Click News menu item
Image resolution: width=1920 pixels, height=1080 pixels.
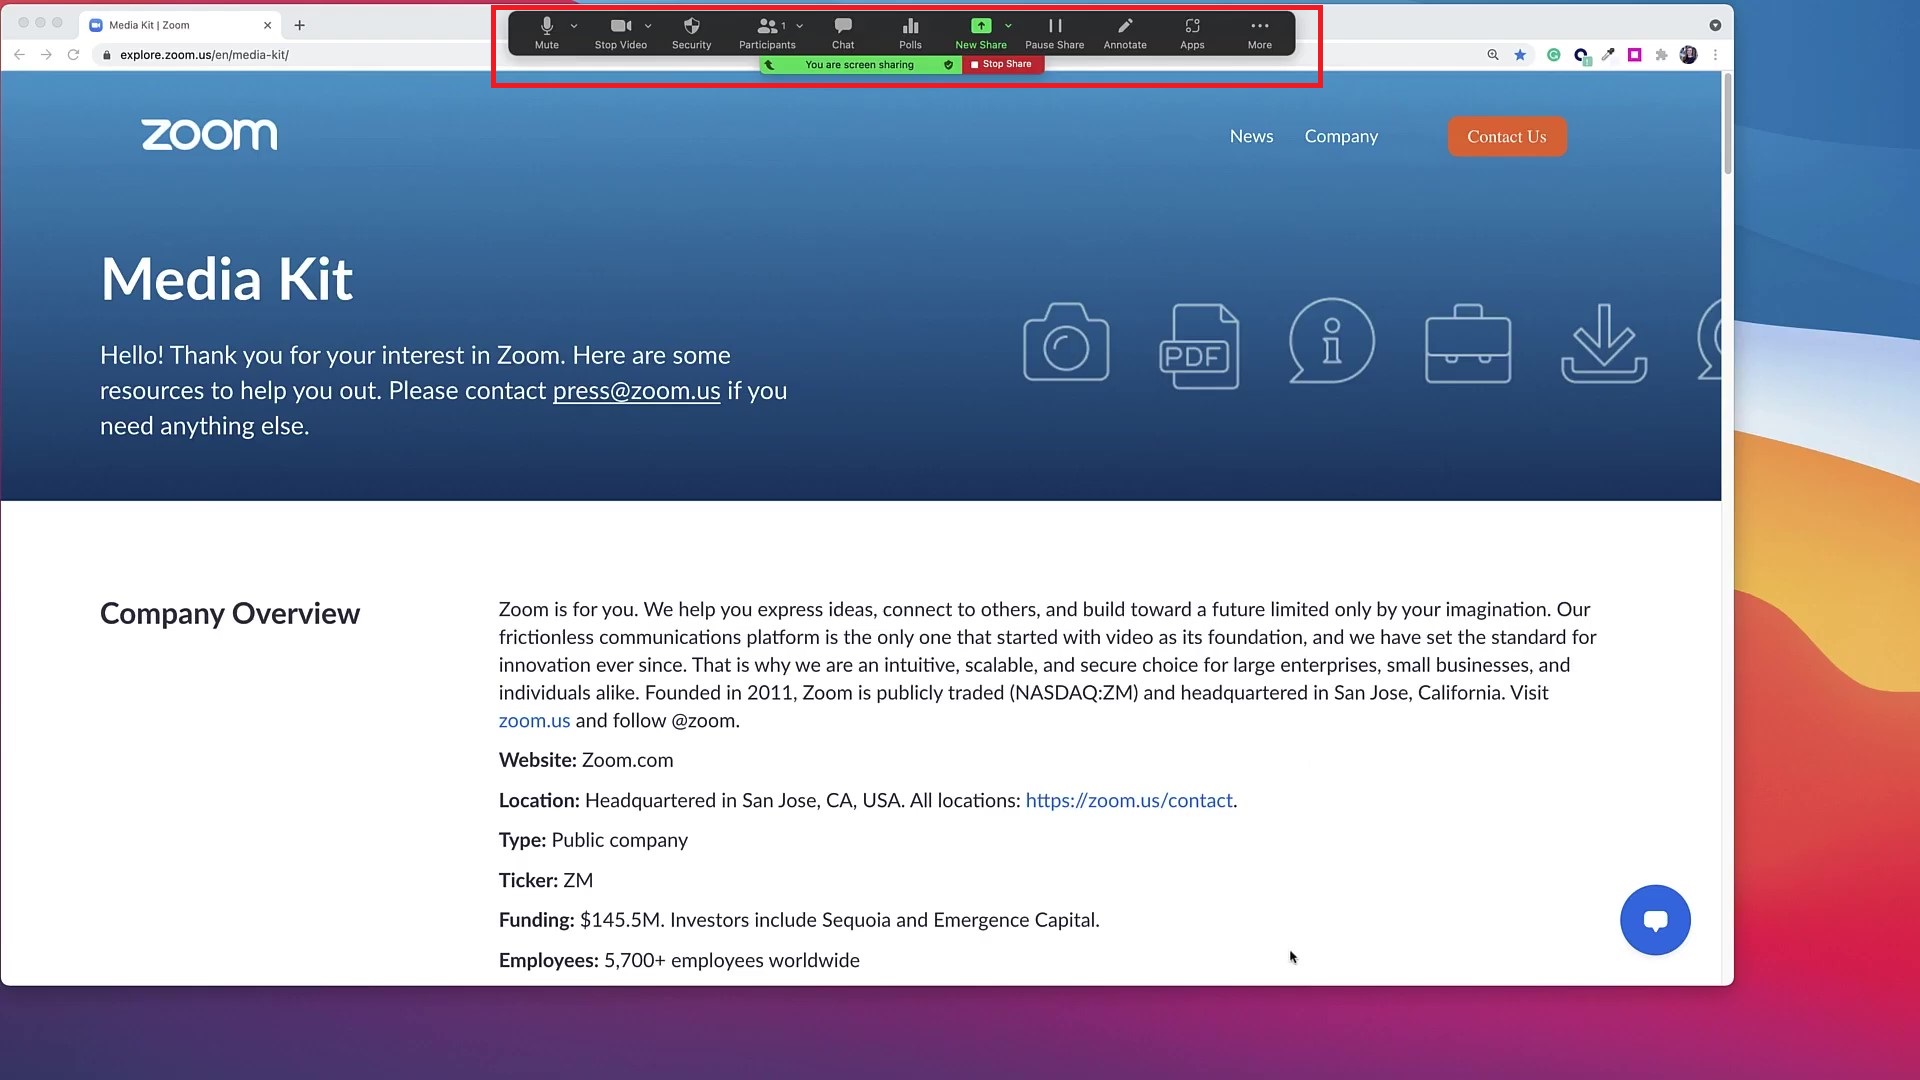click(x=1251, y=136)
